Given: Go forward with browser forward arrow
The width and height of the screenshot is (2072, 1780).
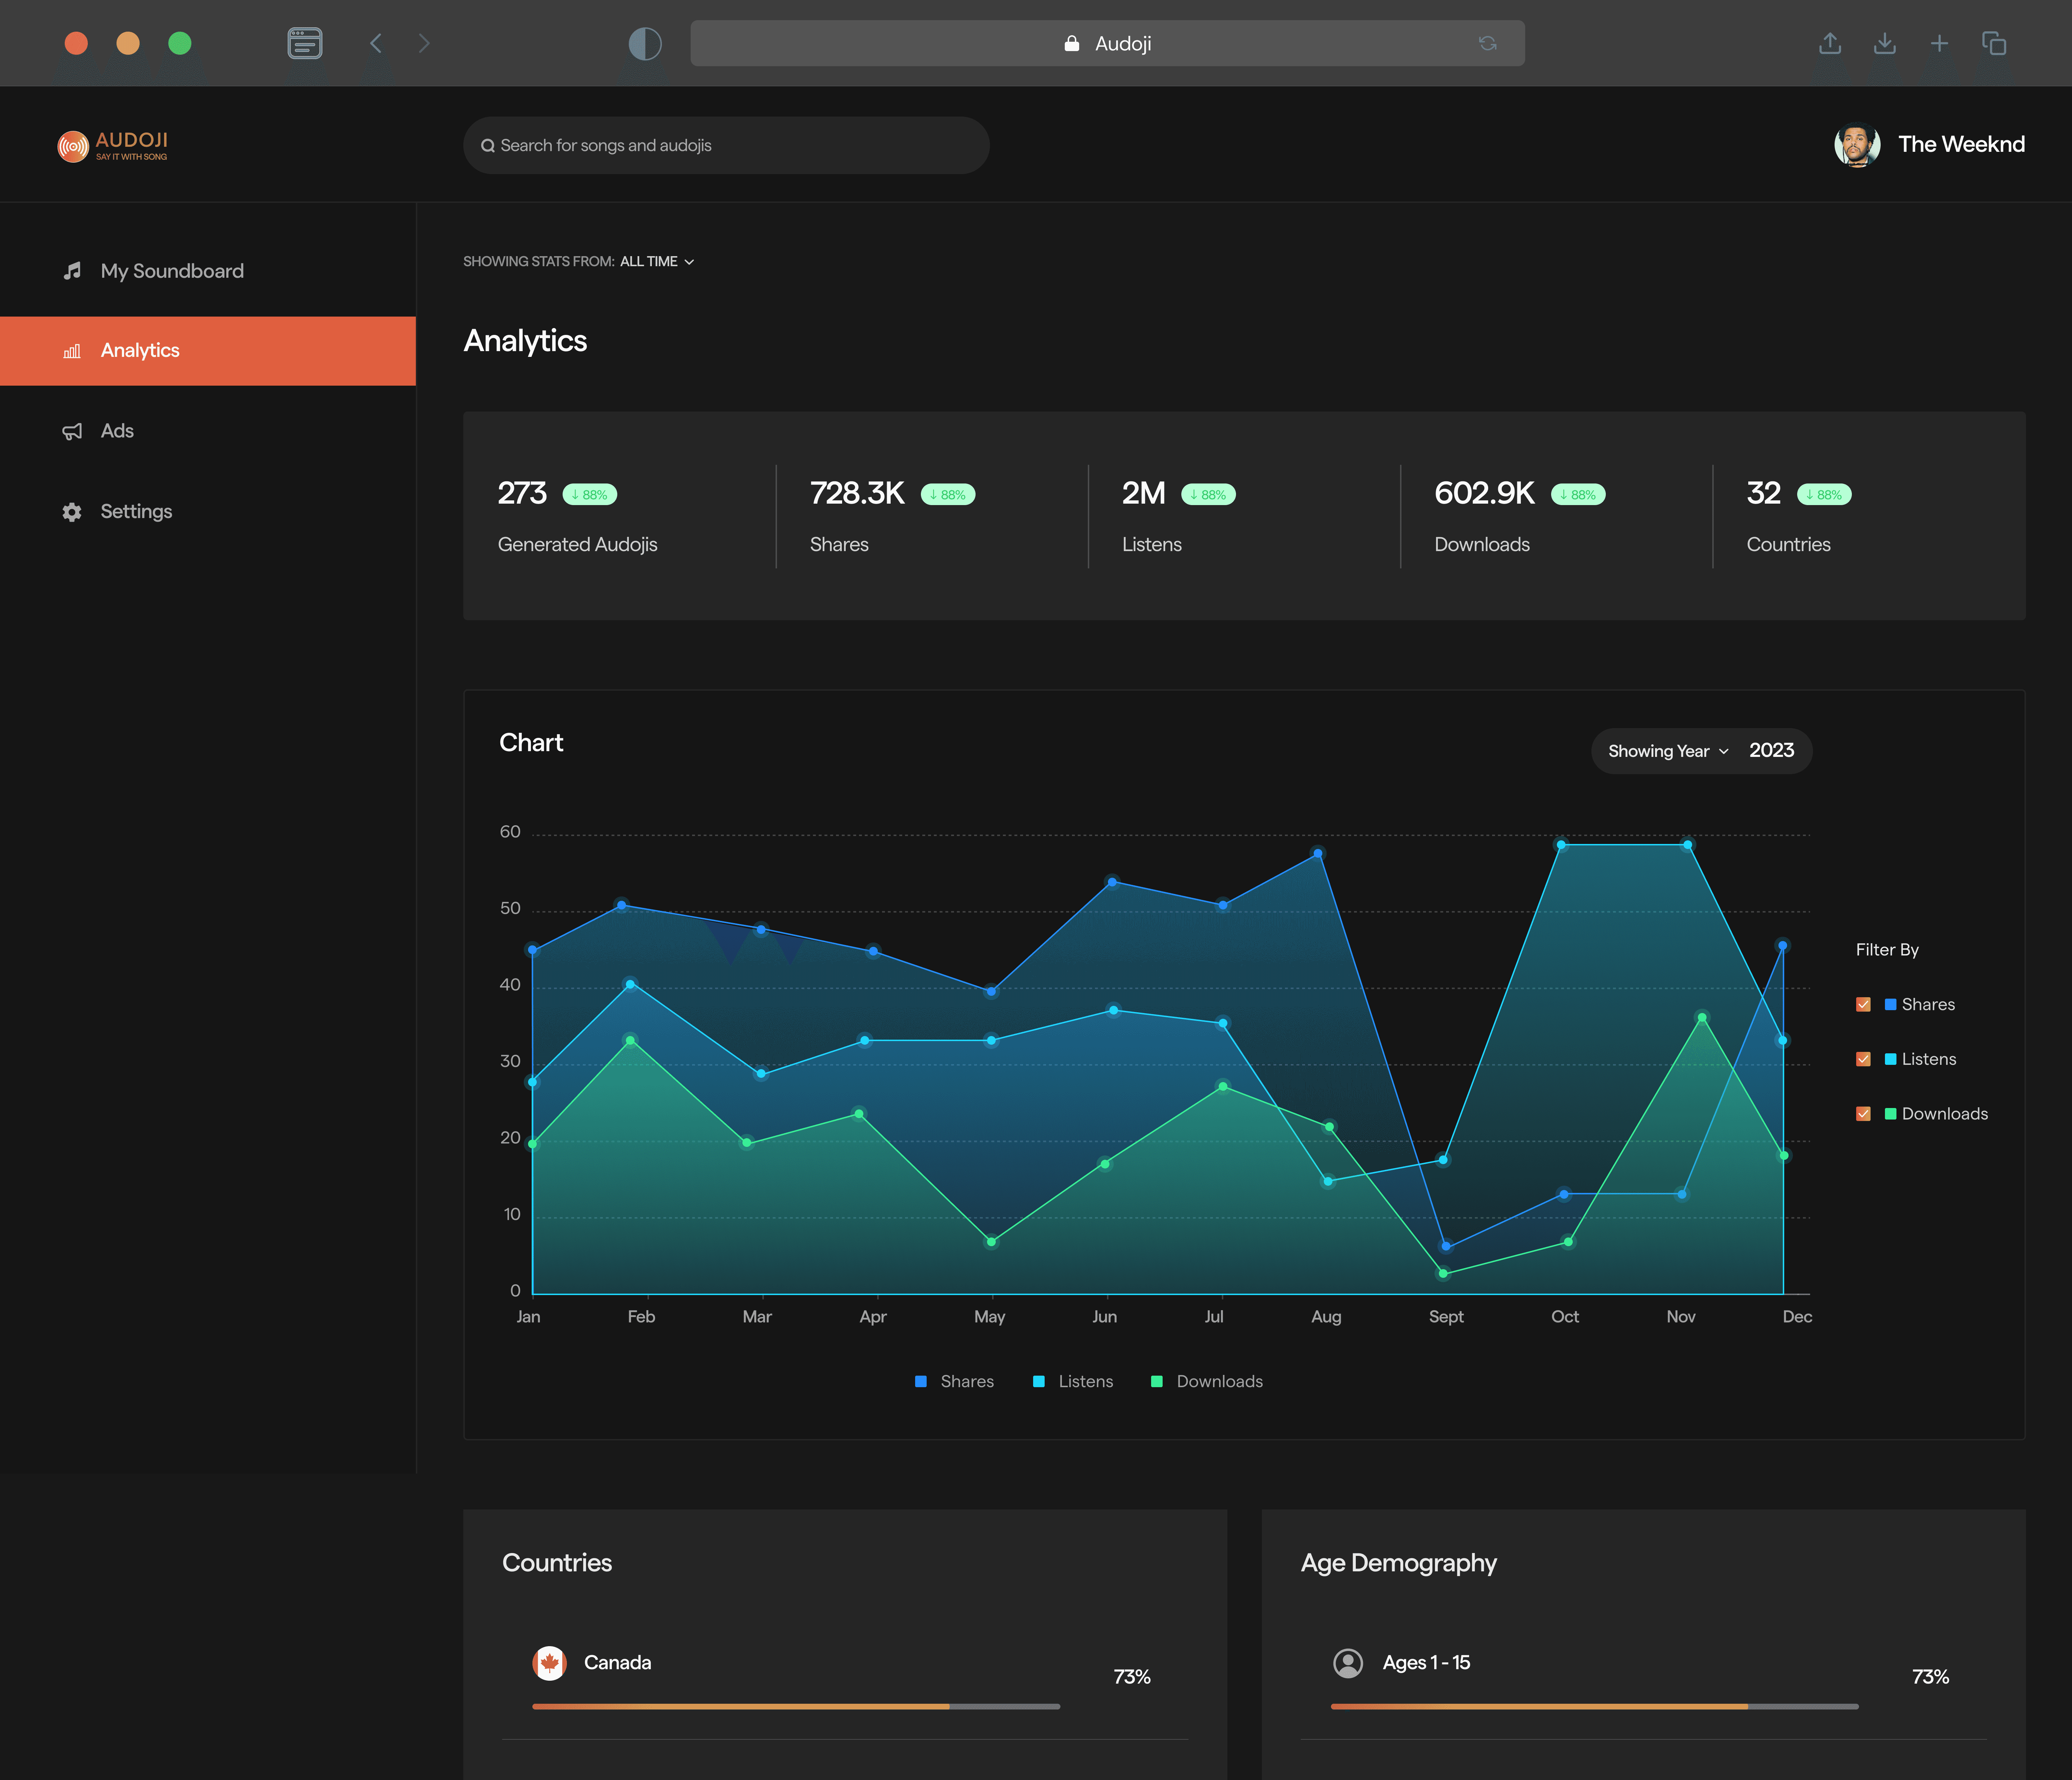Looking at the screenshot, I should pos(424,43).
